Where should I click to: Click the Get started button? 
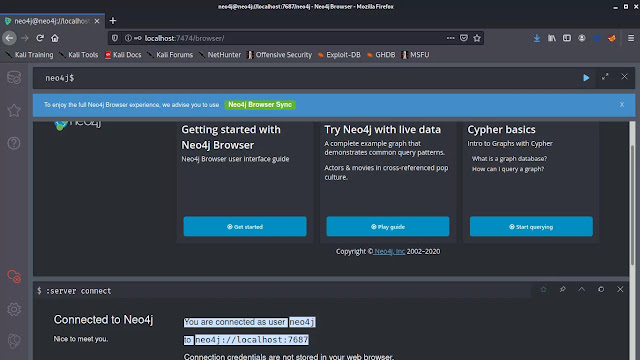tap(245, 227)
